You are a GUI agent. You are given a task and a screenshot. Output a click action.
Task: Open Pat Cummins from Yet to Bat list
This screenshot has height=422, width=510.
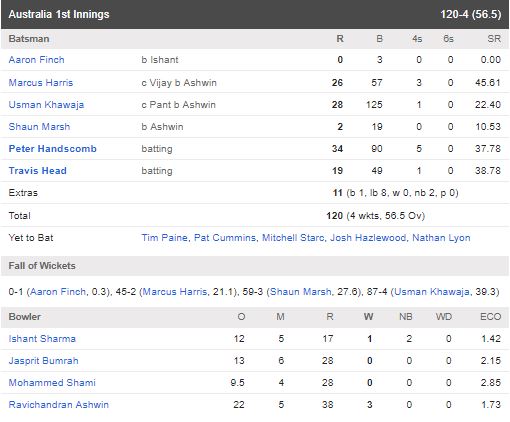coord(225,238)
